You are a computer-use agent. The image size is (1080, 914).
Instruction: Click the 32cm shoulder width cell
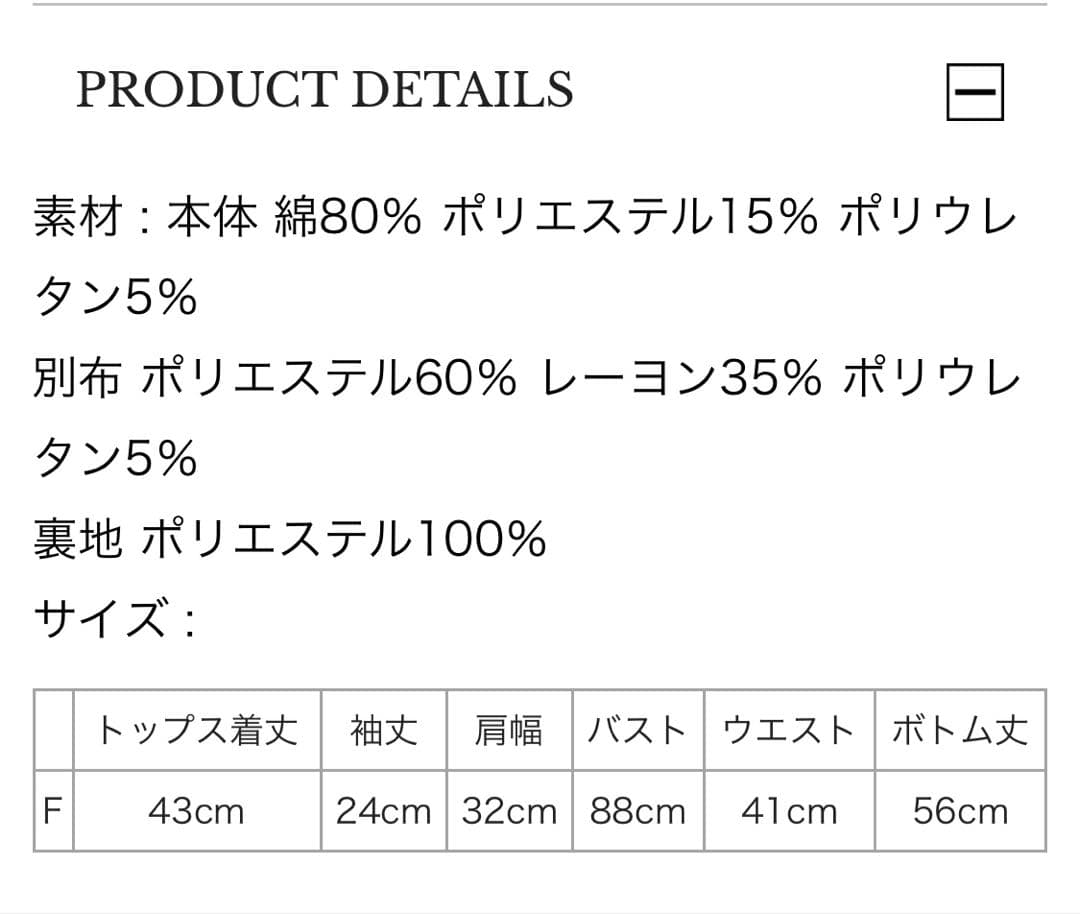(510, 811)
